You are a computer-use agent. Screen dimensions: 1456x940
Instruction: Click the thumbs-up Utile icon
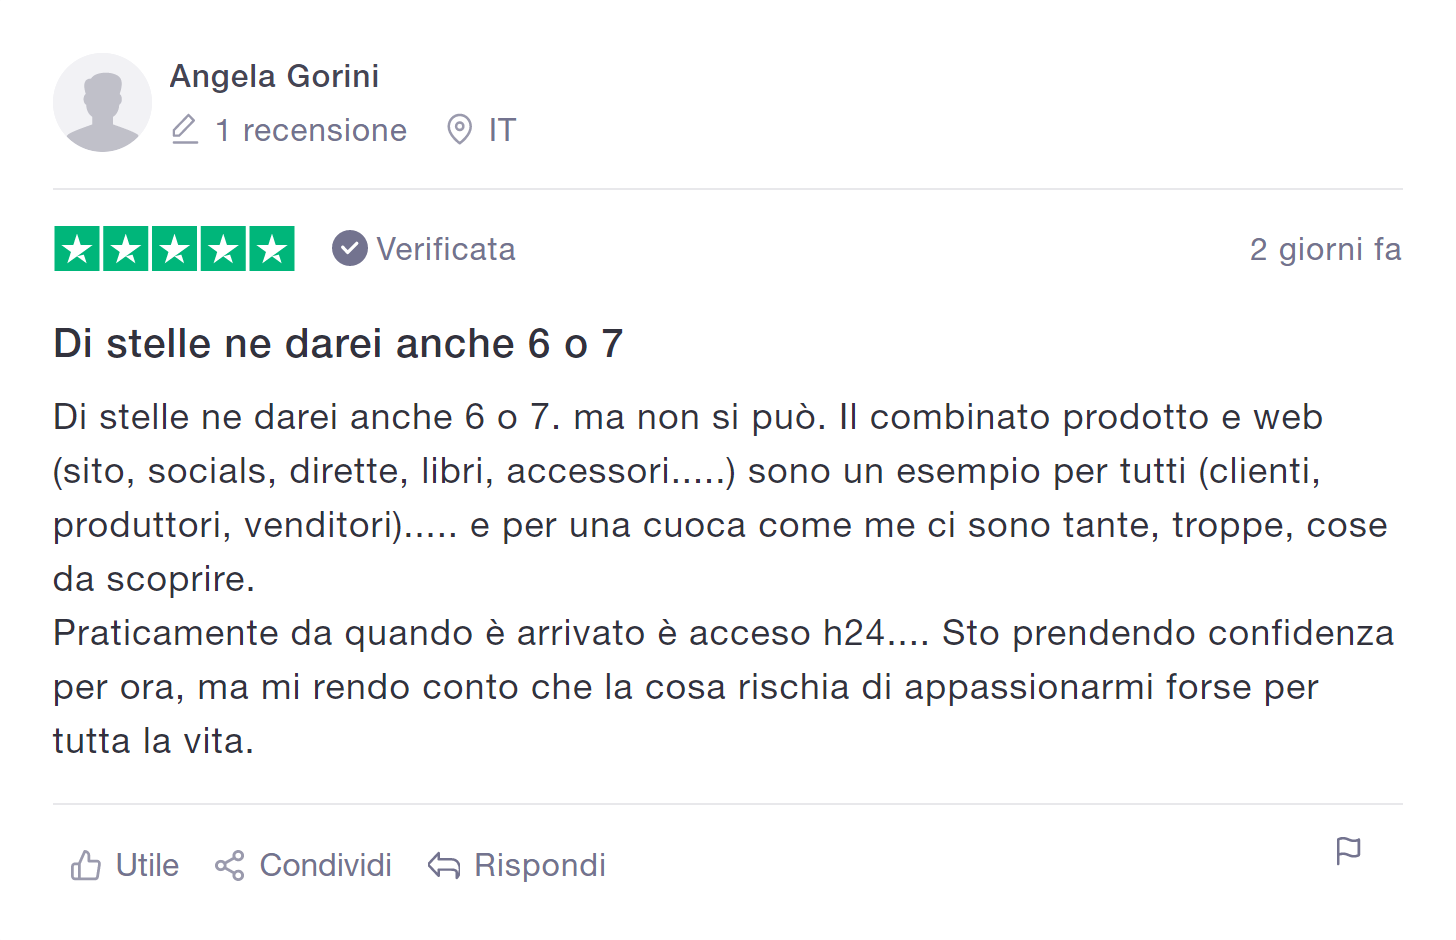[86, 865]
